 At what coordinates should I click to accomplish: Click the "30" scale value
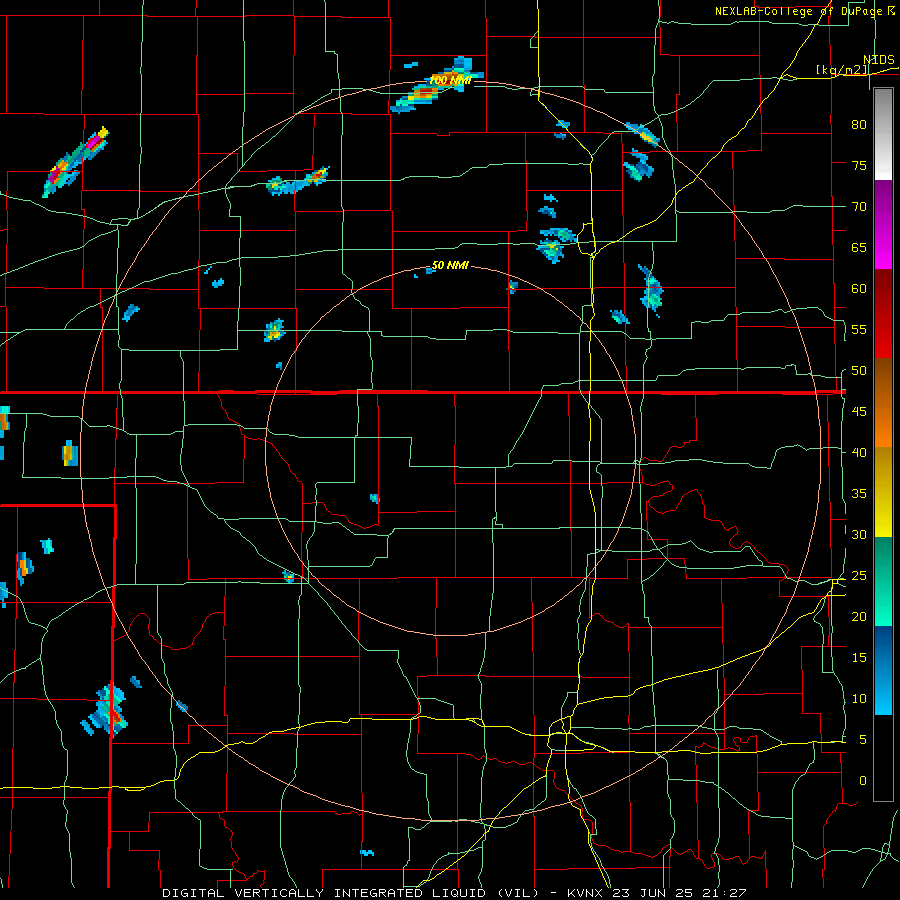click(x=859, y=534)
